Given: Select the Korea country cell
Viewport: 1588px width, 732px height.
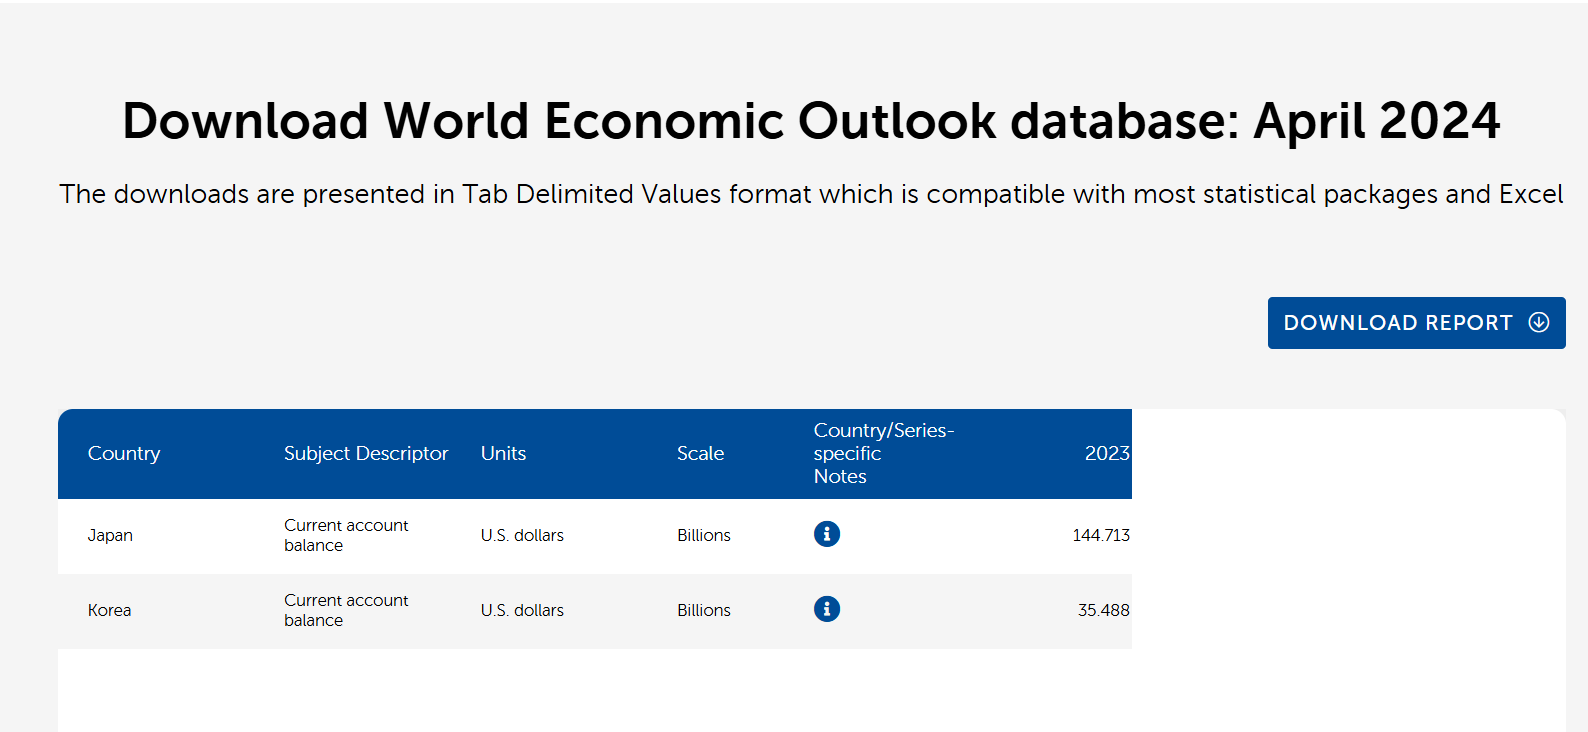Looking at the screenshot, I should click(x=109, y=610).
